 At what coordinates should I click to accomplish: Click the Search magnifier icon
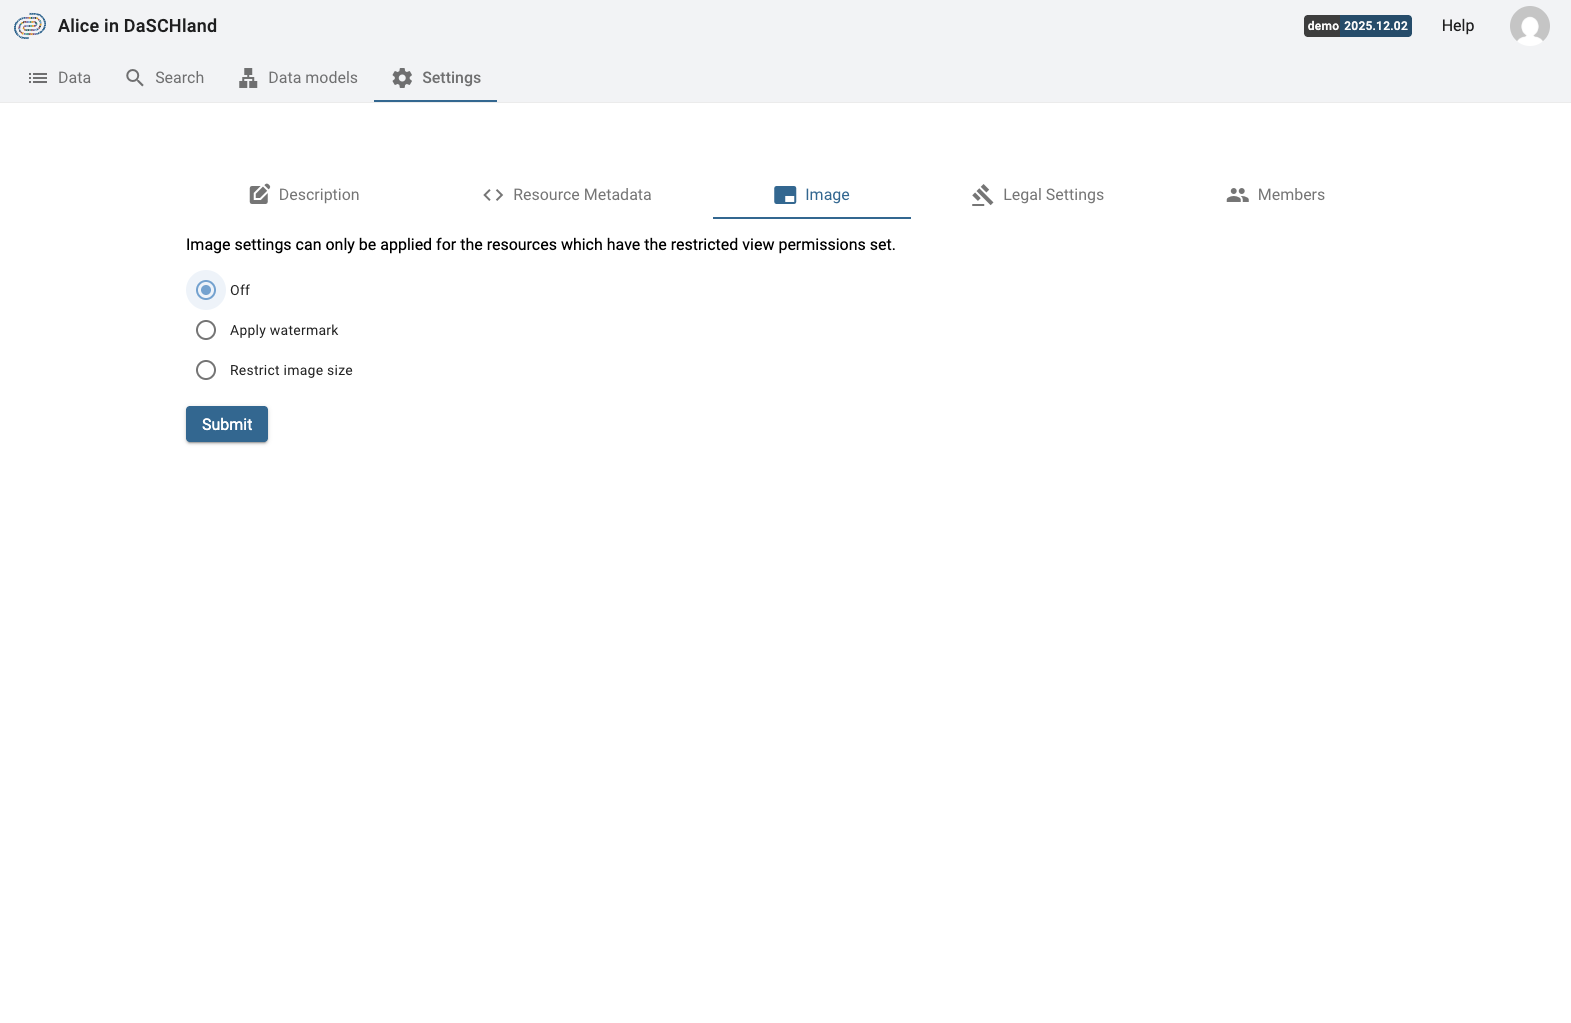click(135, 78)
